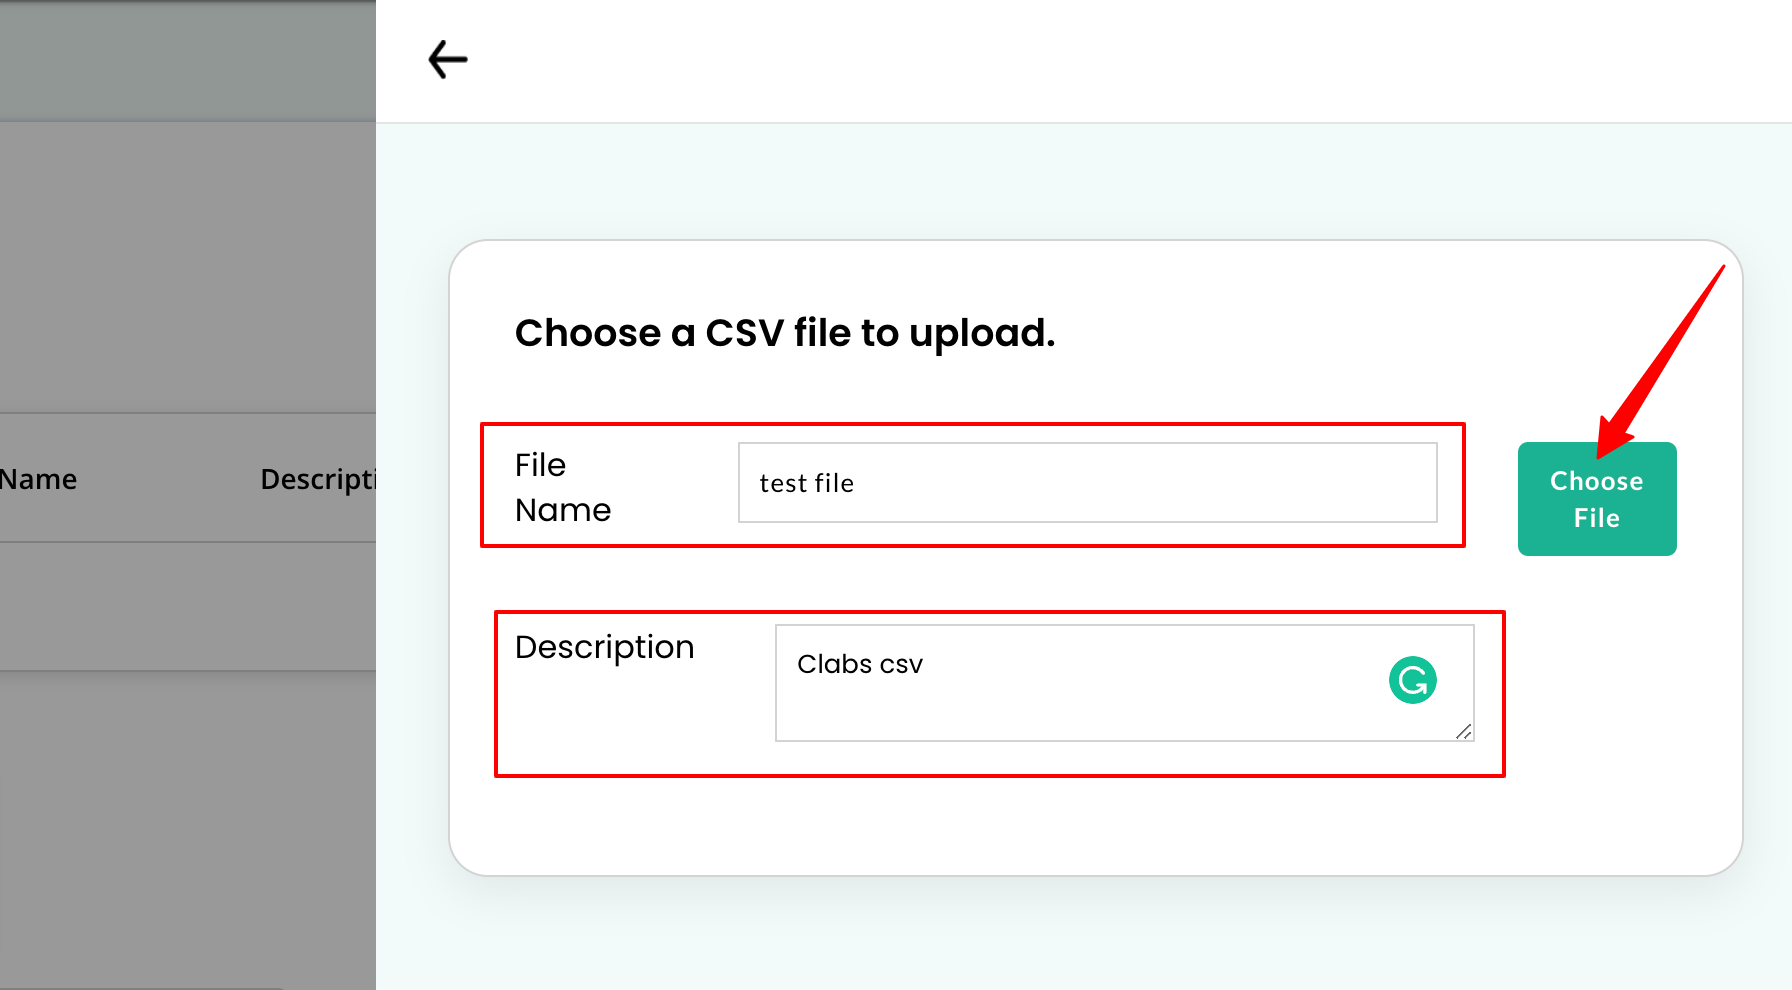Screen dimensions: 1792x990
Task: Select the 'Choose a CSV file' heading
Action: tap(785, 332)
